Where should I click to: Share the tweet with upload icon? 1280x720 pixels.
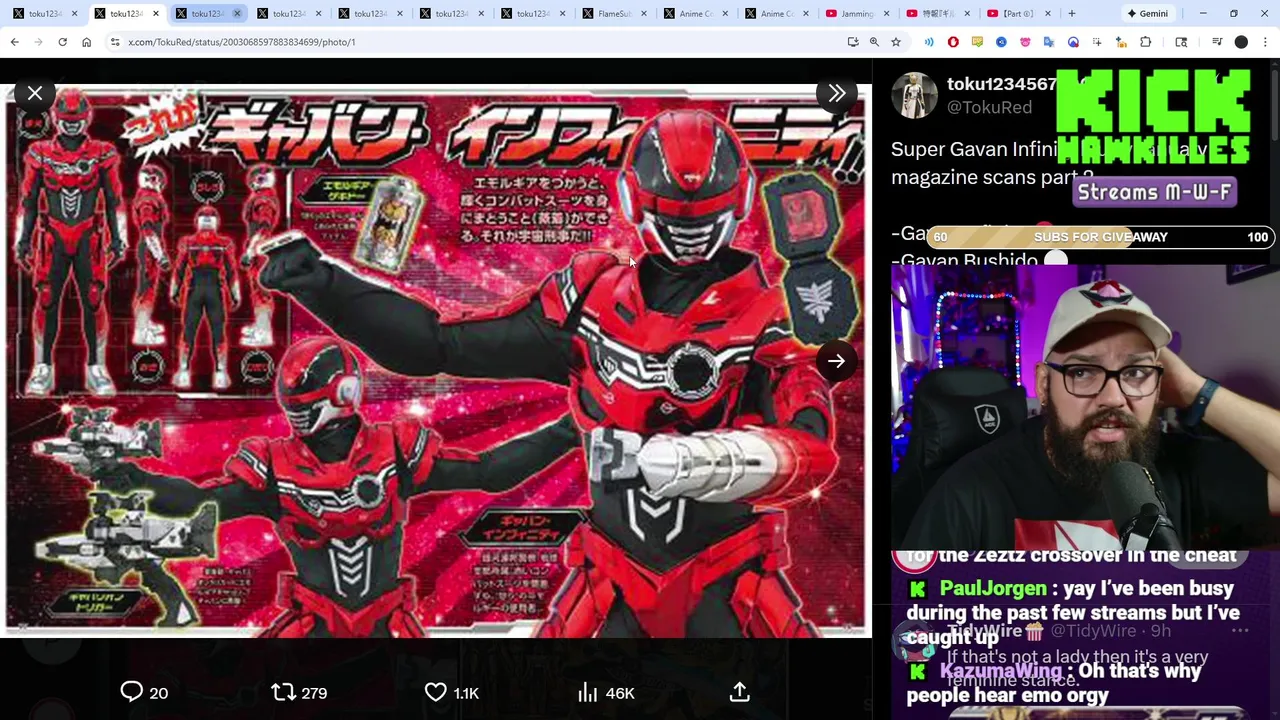[x=740, y=692]
